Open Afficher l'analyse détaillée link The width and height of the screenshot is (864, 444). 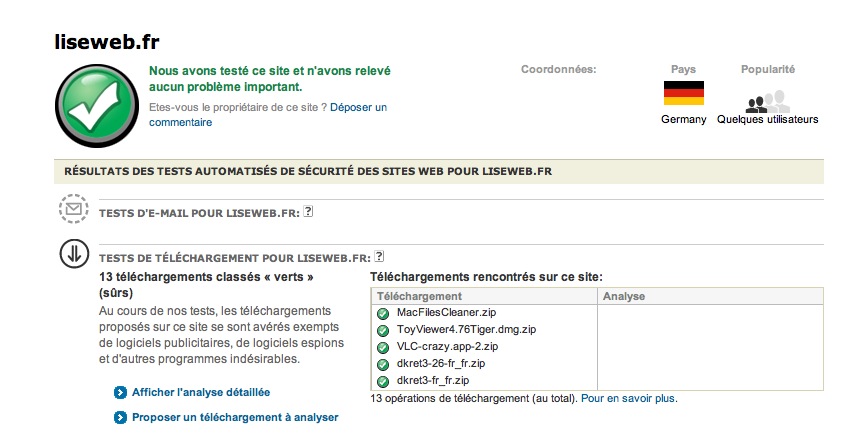coord(201,393)
